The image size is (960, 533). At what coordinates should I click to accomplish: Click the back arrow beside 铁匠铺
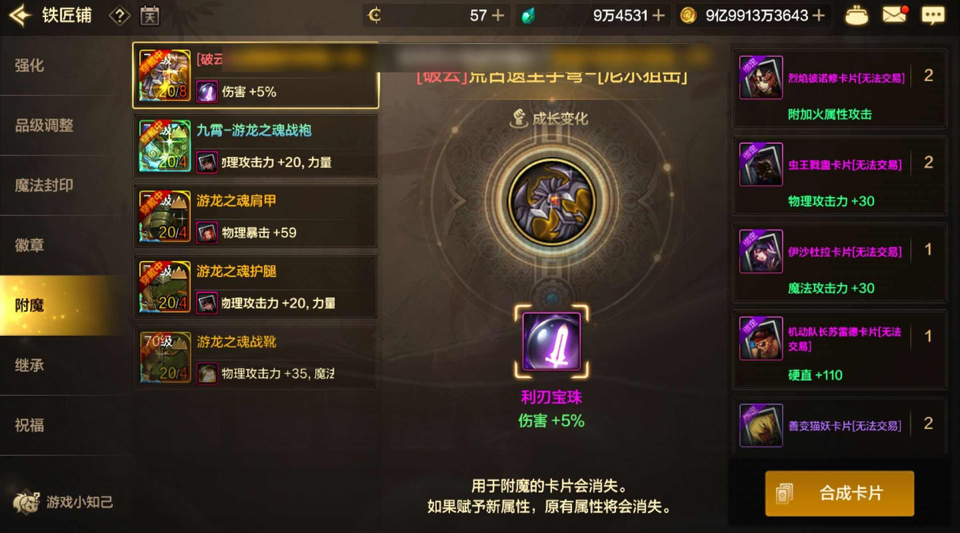(x=20, y=15)
